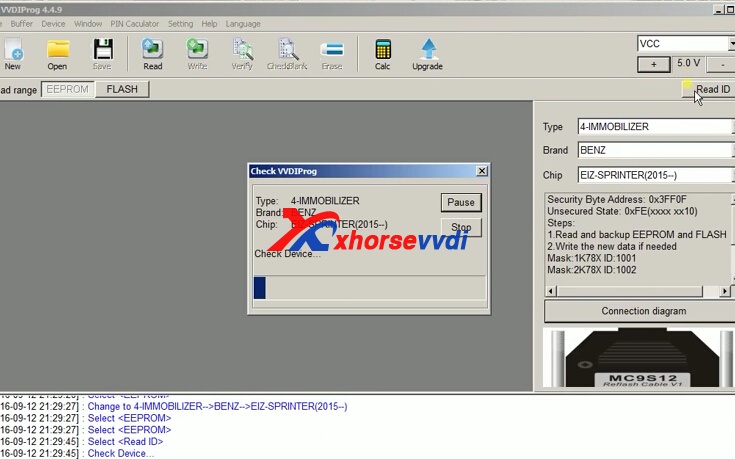The height and width of the screenshot is (459, 735).
Task: Click the CheckBlank toolbar icon
Action: tap(287, 53)
